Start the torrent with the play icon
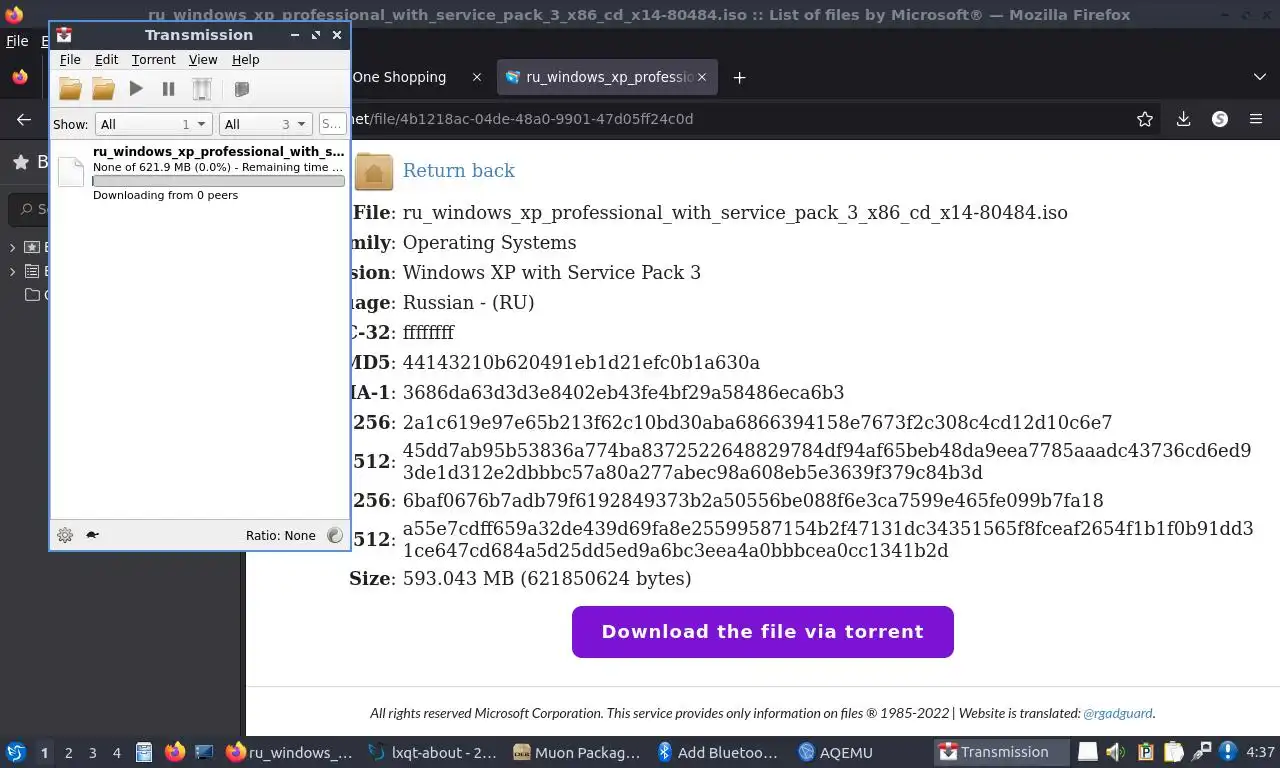Image resolution: width=1280 pixels, height=768 pixels. tap(136, 89)
